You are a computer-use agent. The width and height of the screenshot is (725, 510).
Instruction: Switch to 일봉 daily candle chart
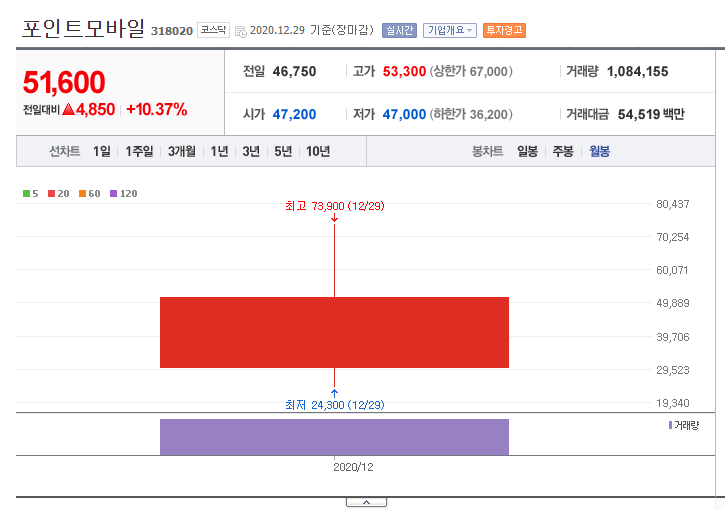tap(528, 151)
